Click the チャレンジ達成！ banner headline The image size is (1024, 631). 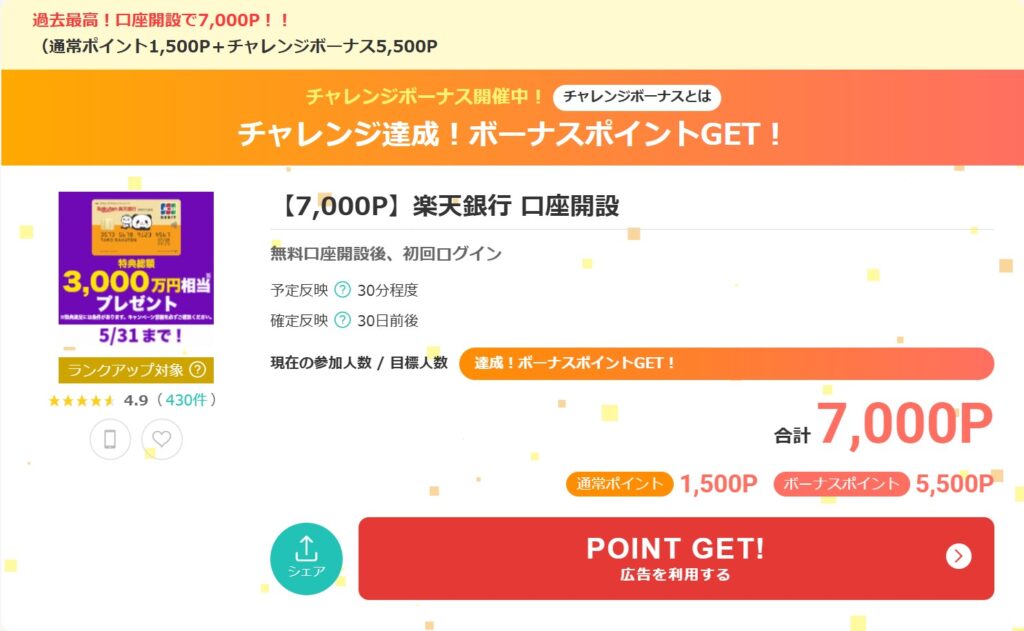pyautogui.click(x=511, y=134)
